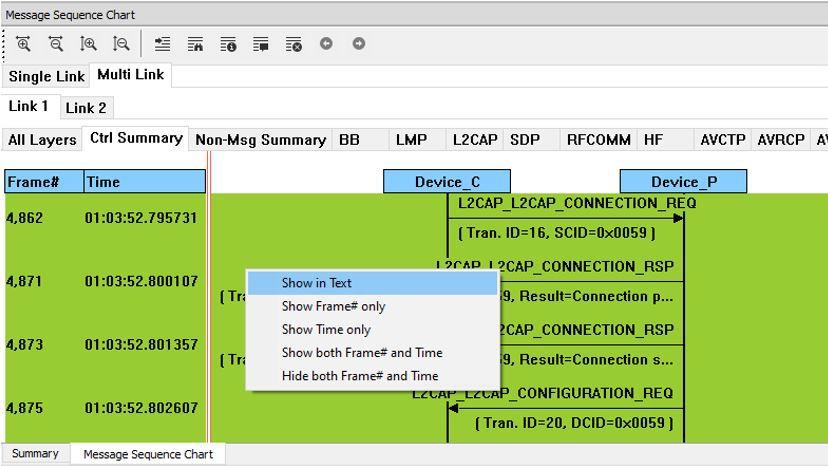Screen dimensions: 828x466
Task: Click frame number 4,862
Action: (24, 218)
